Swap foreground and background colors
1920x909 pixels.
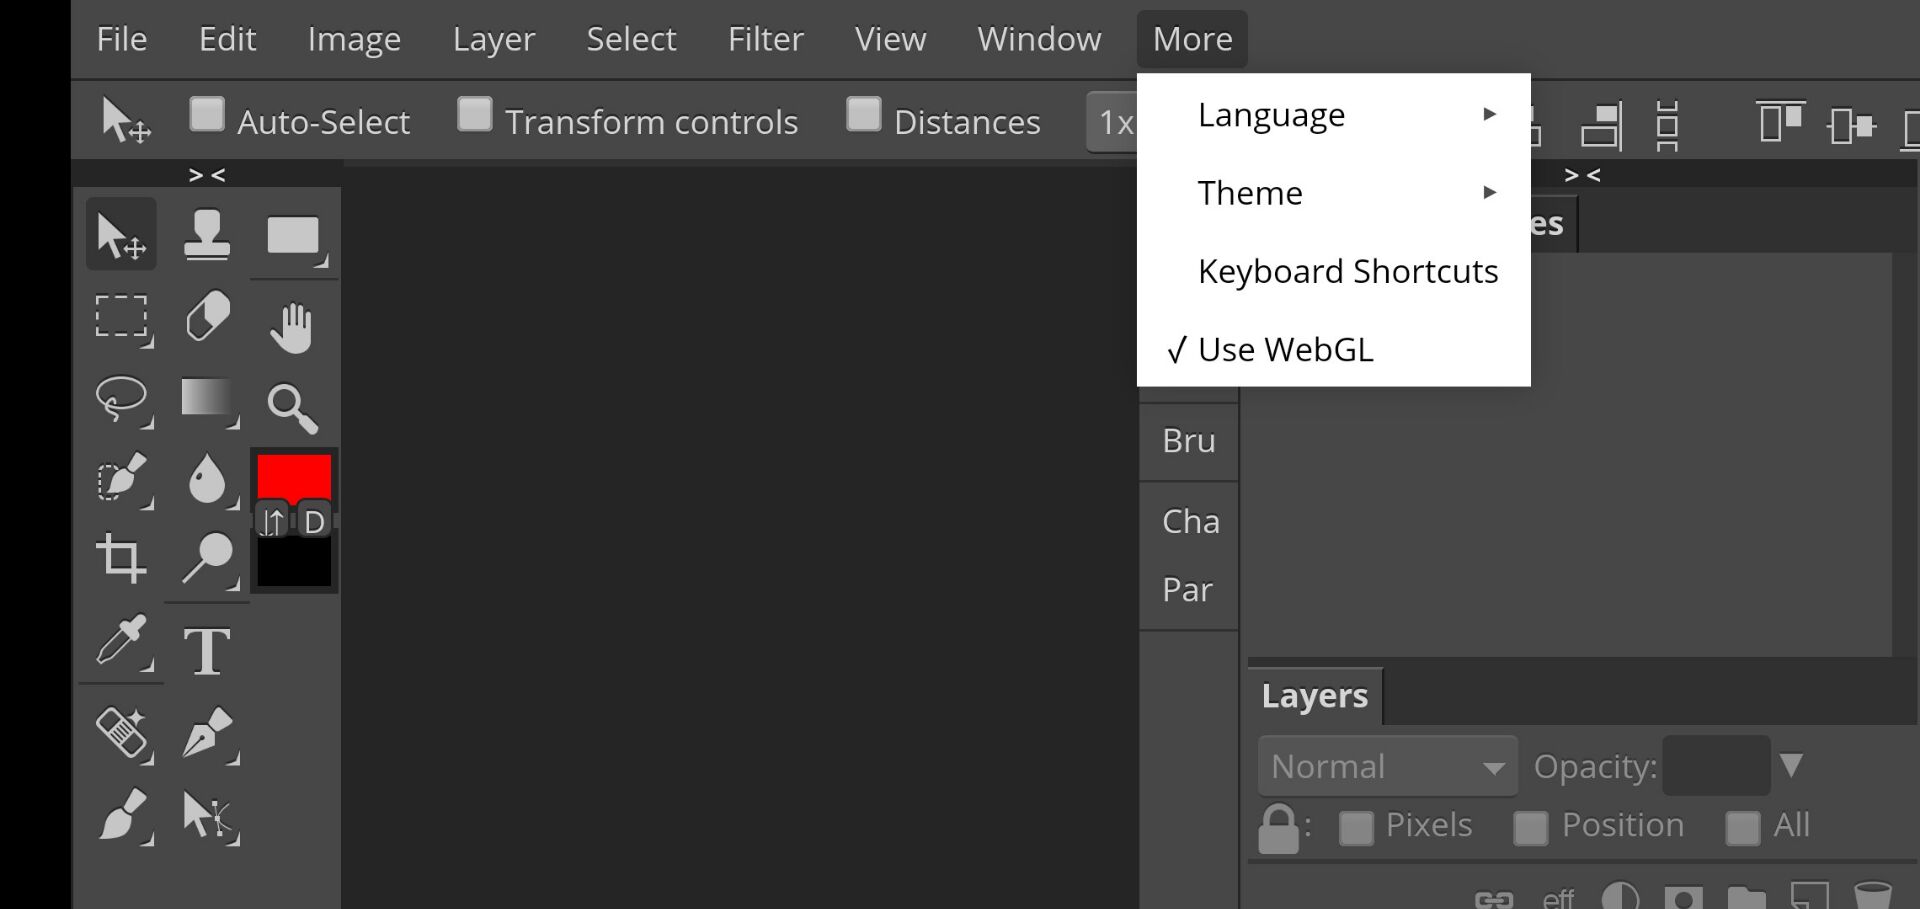point(273,521)
